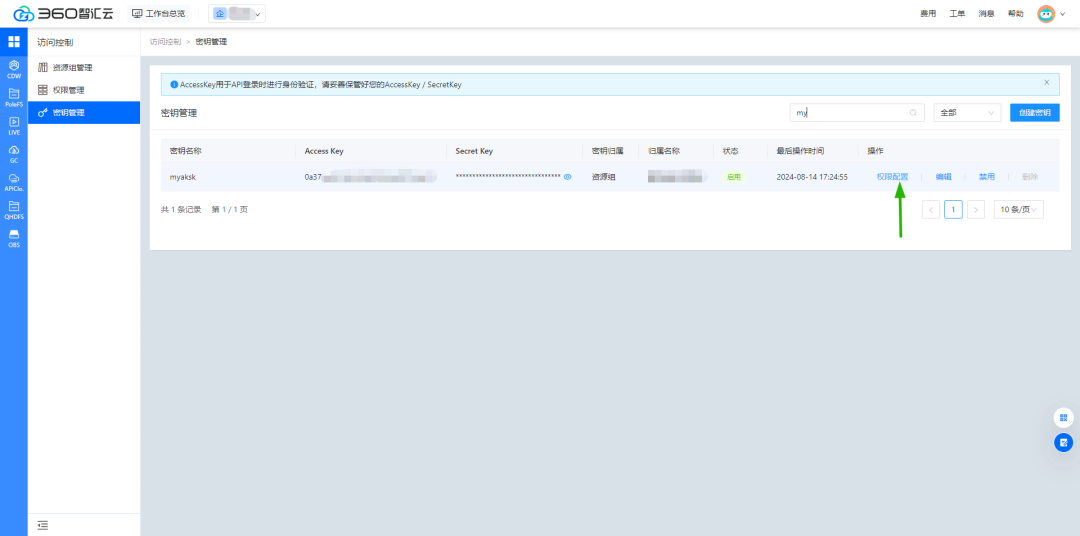Click 编辑 for myaksk key
The image size is (1080, 536).
944,177
